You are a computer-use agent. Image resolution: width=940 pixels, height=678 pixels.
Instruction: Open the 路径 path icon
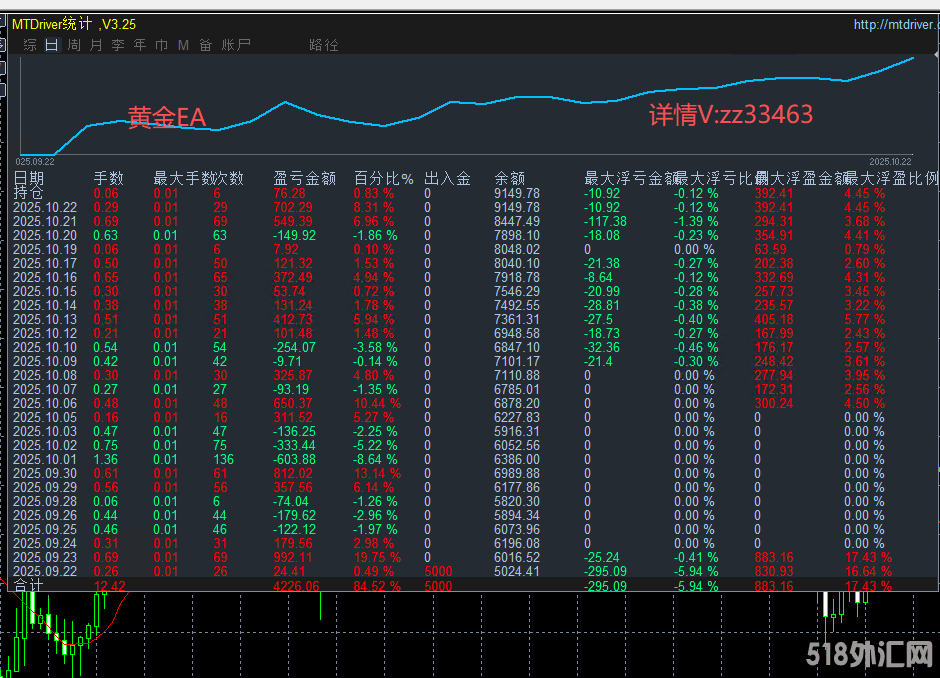coord(323,45)
